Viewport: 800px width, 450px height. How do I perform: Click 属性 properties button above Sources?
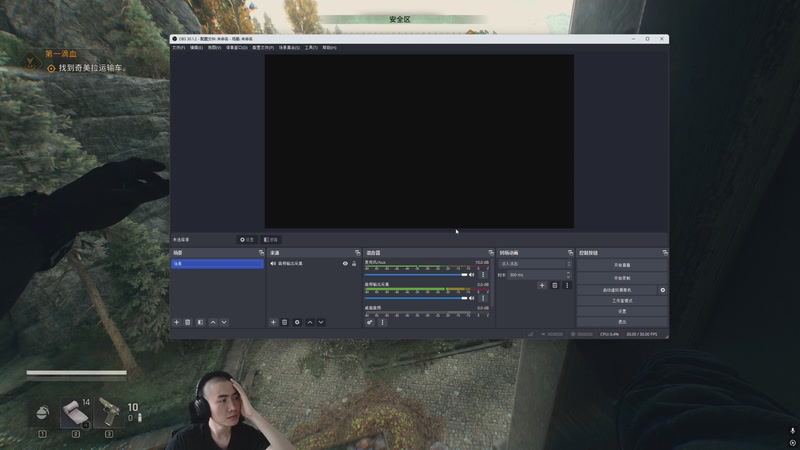[247, 240]
